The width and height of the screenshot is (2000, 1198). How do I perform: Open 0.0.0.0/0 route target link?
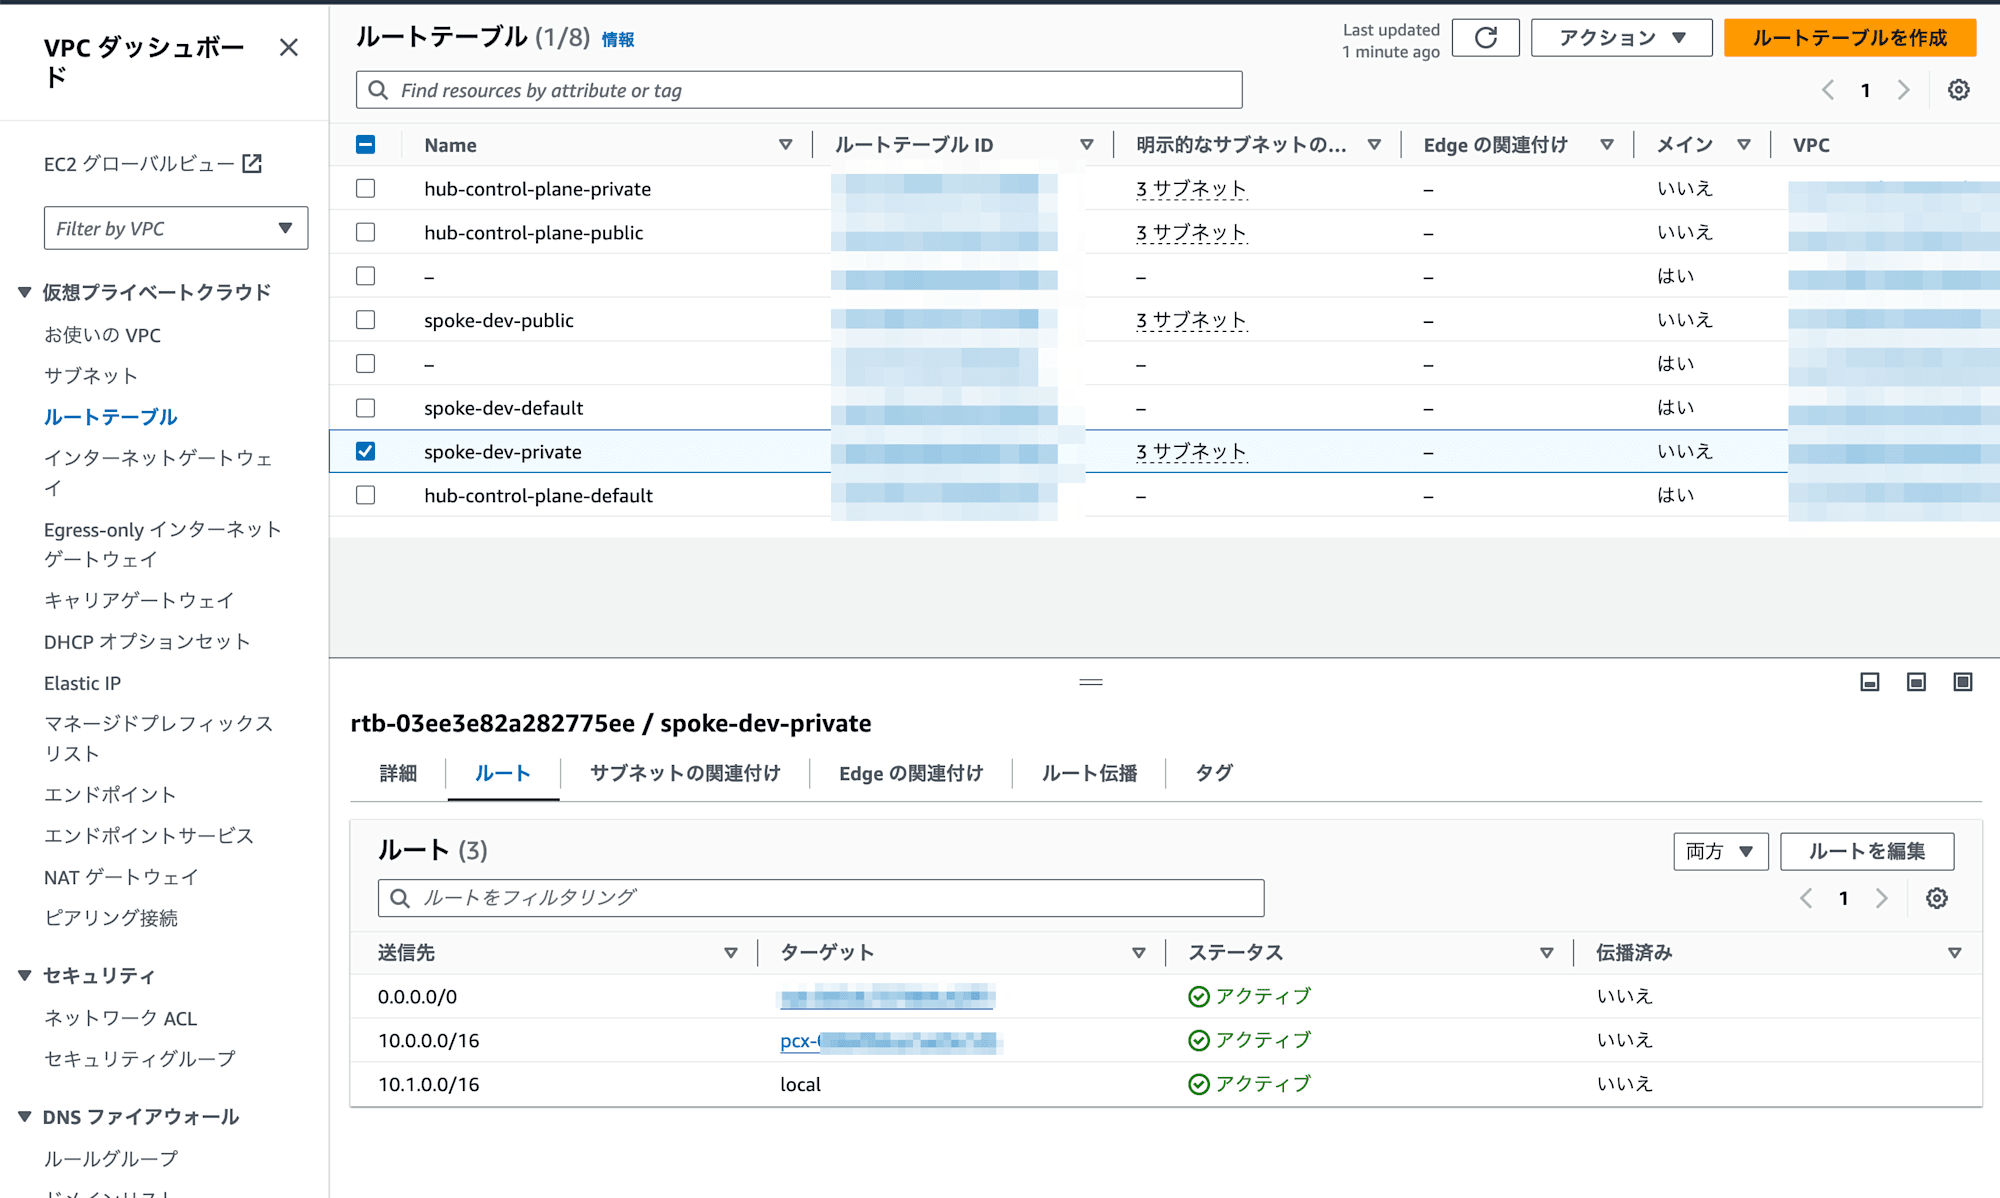click(x=887, y=997)
